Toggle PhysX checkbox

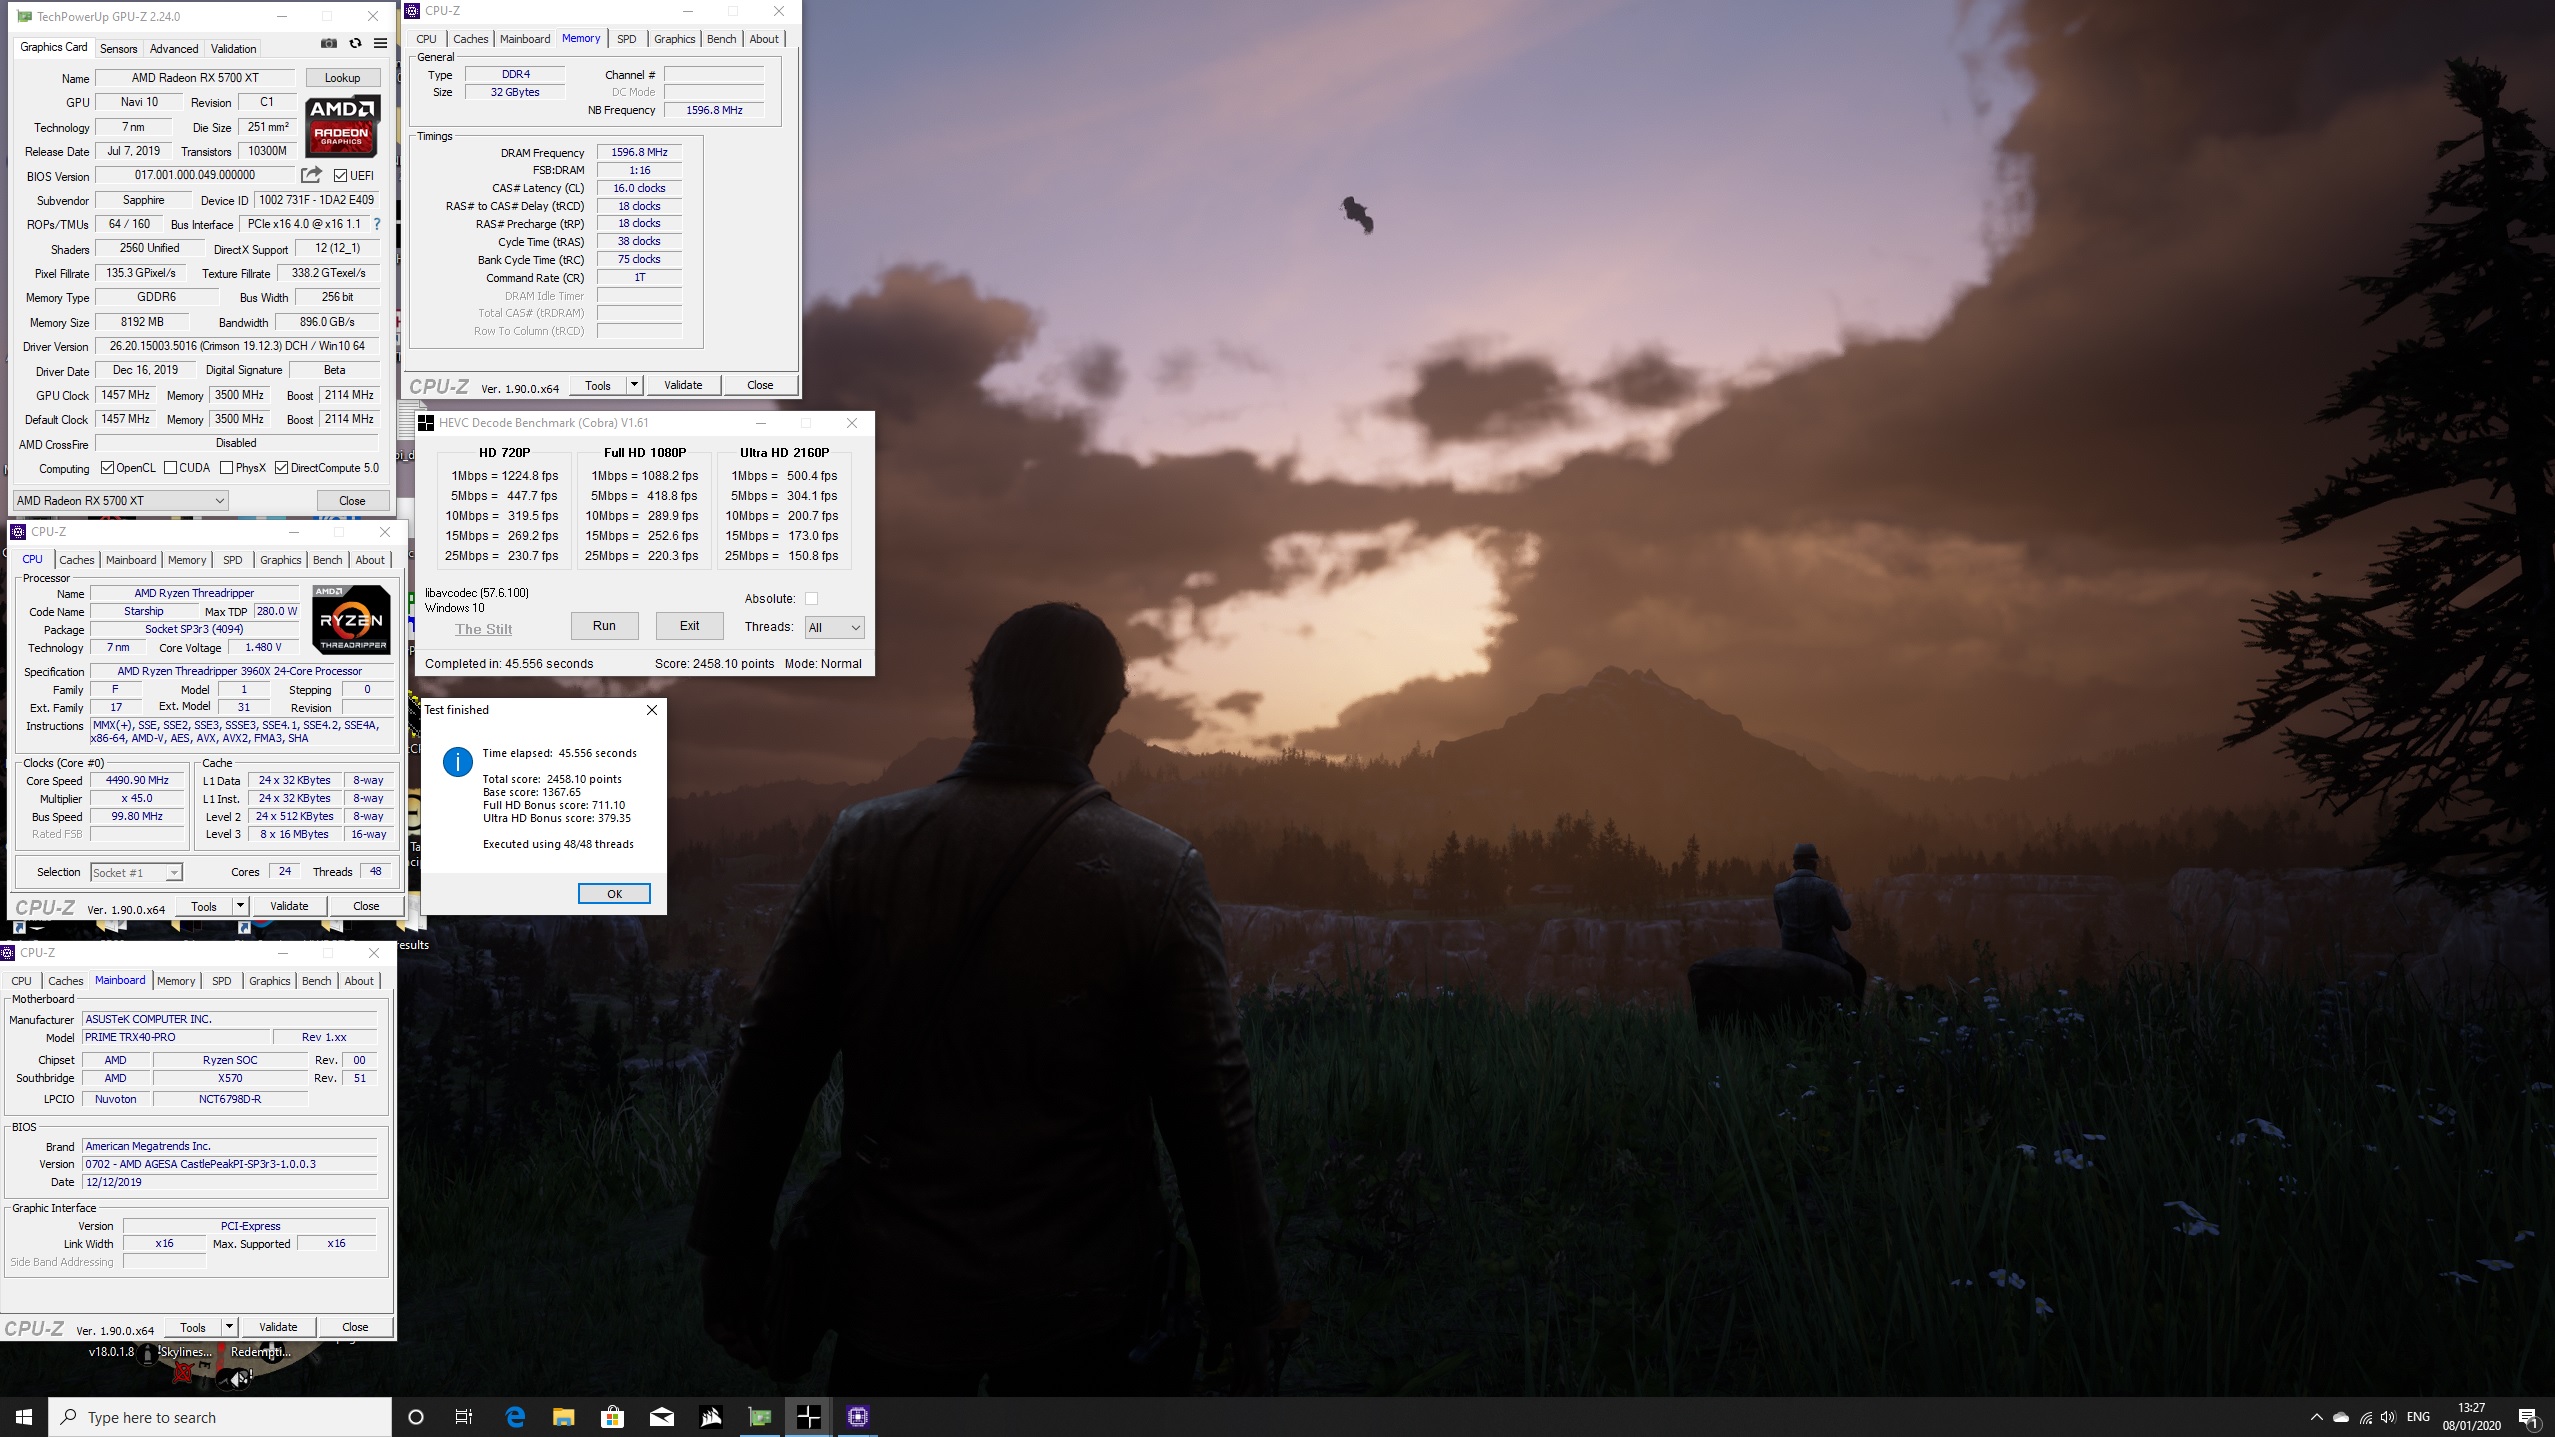point(226,467)
